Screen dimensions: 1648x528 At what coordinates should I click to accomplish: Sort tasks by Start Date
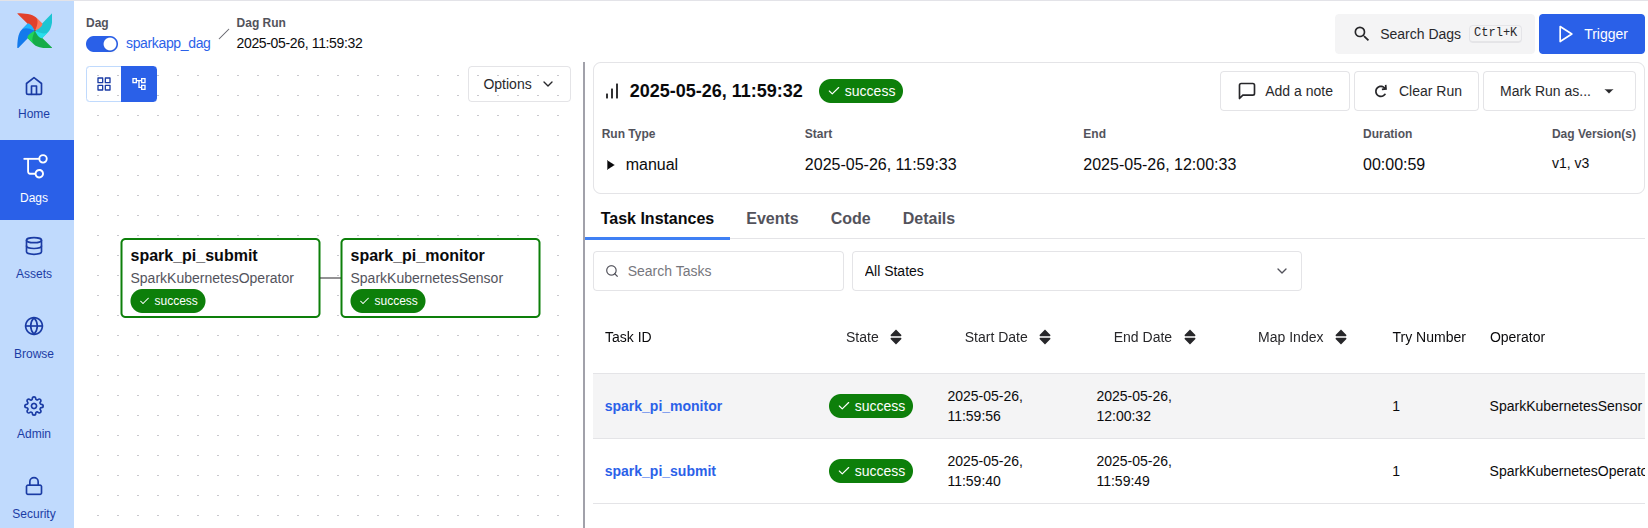[x=1045, y=337]
